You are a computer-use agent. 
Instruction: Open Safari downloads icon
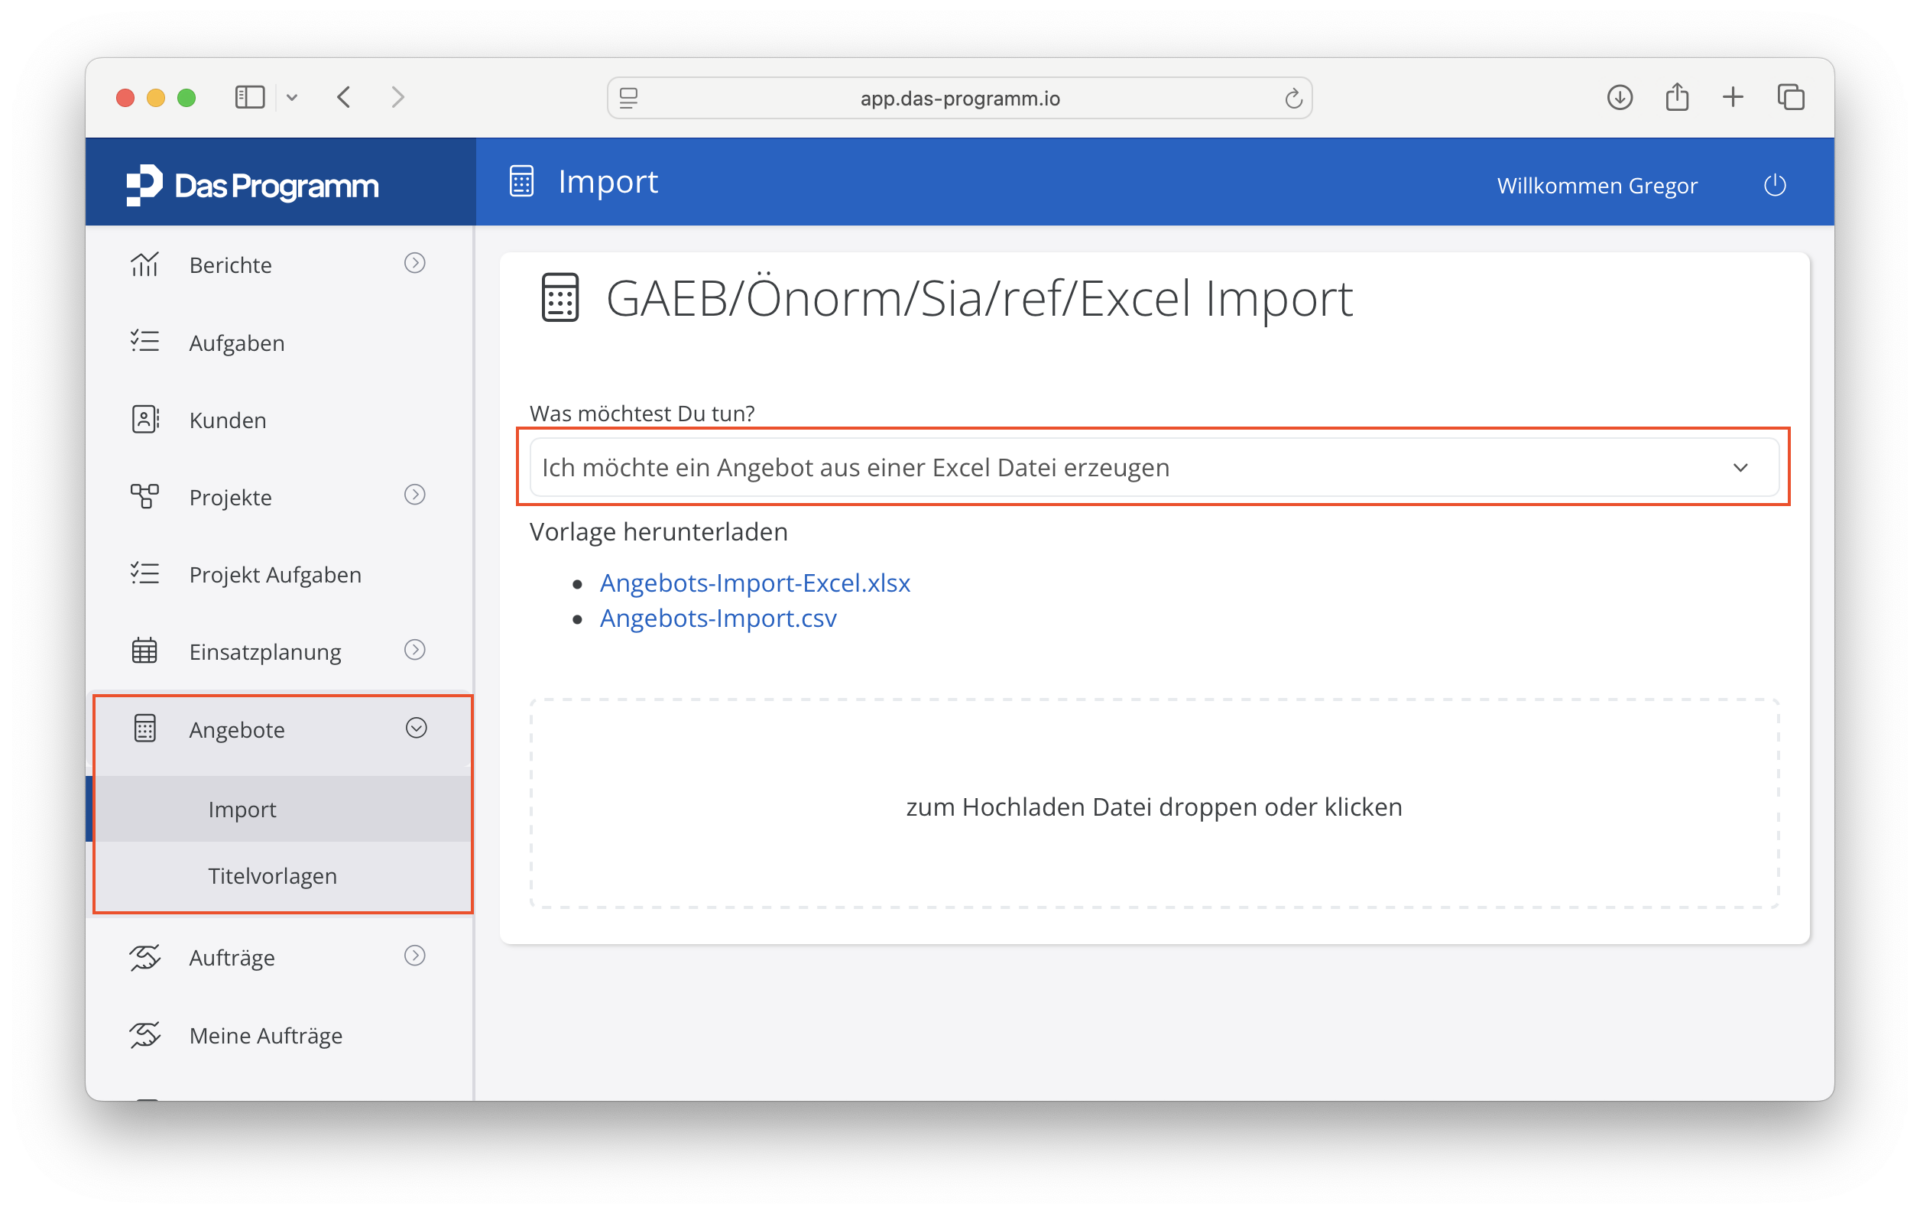(1619, 97)
